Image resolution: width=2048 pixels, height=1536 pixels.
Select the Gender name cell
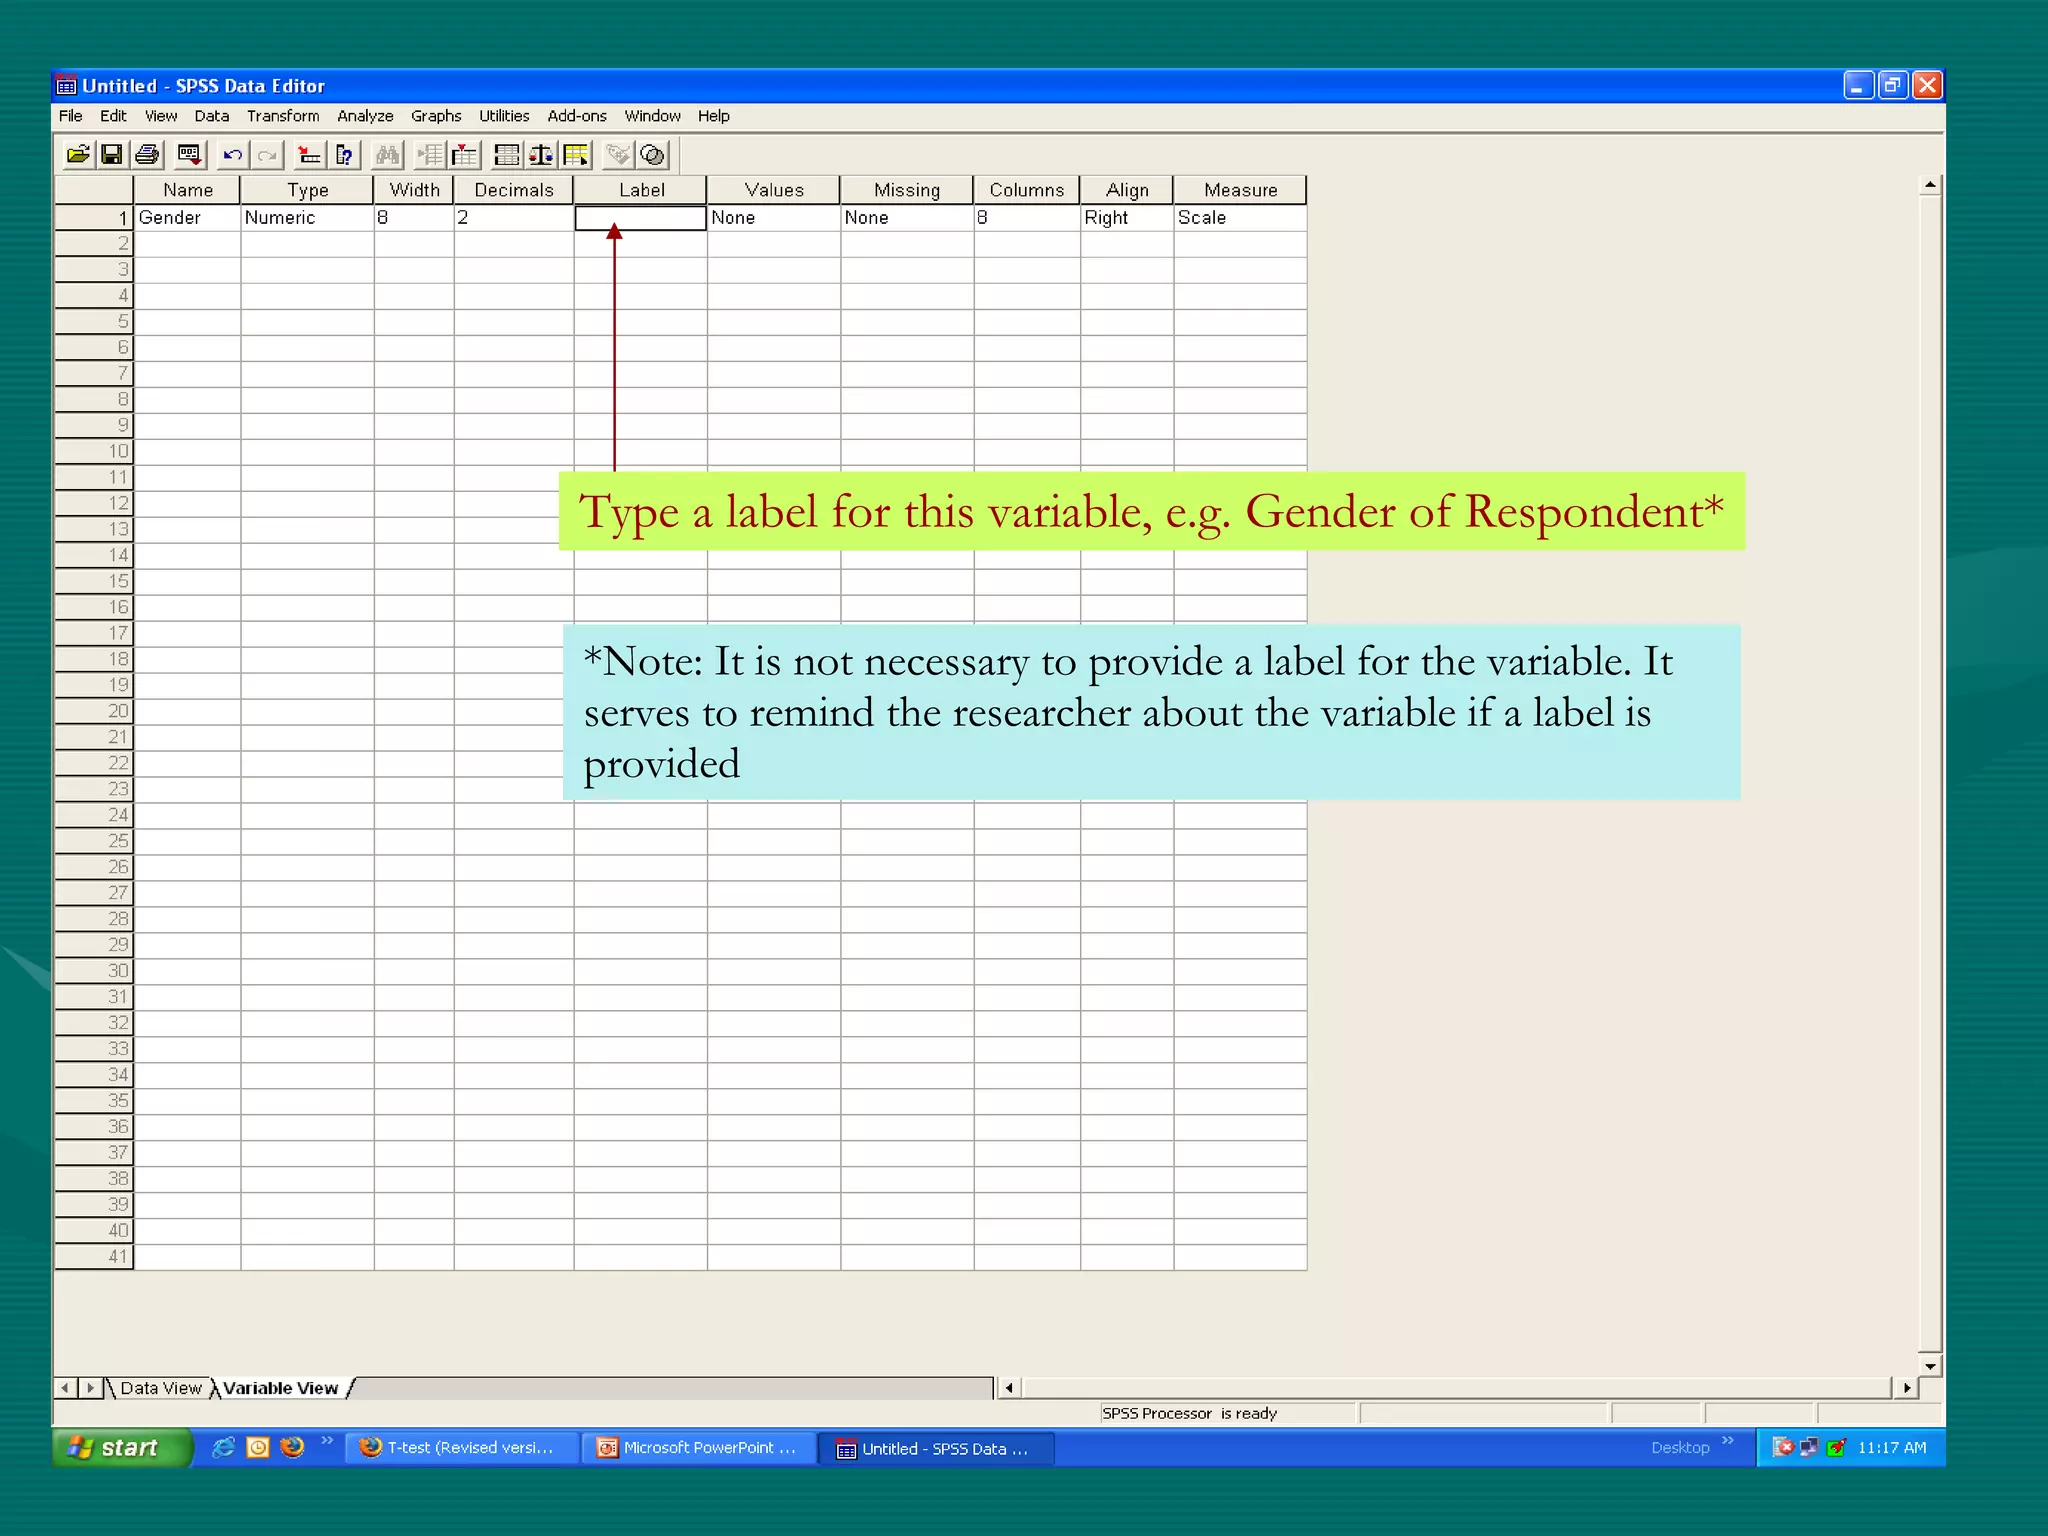click(187, 218)
